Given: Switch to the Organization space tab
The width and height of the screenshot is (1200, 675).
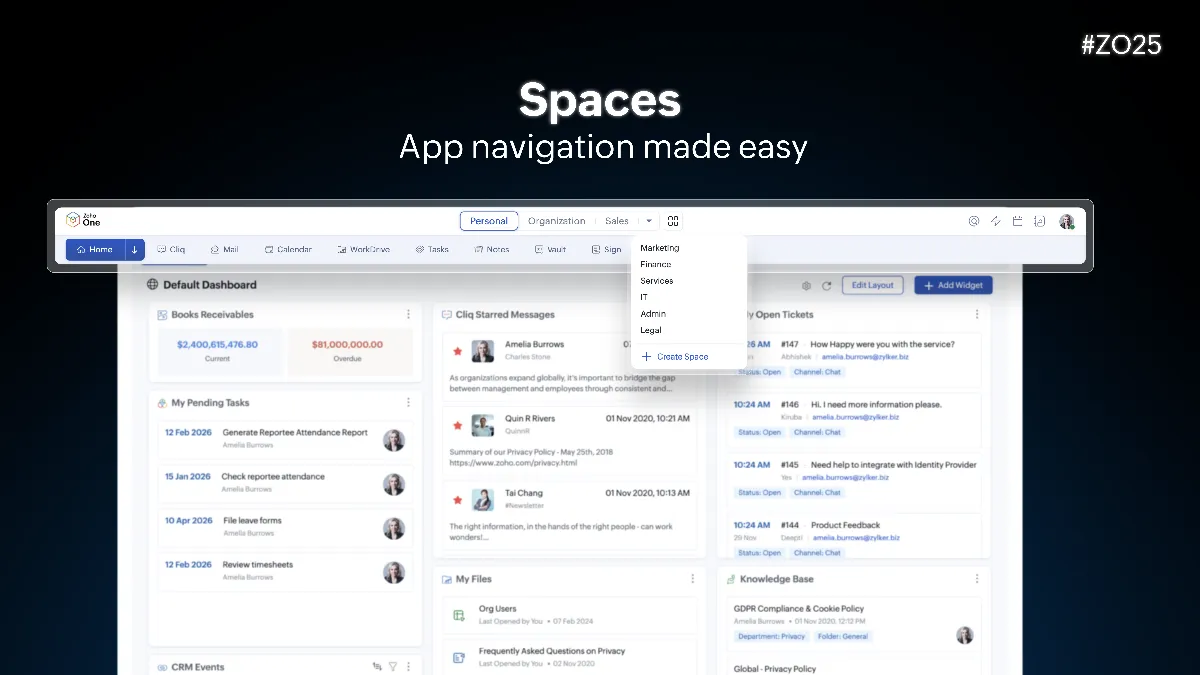Looking at the screenshot, I should click(557, 221).
